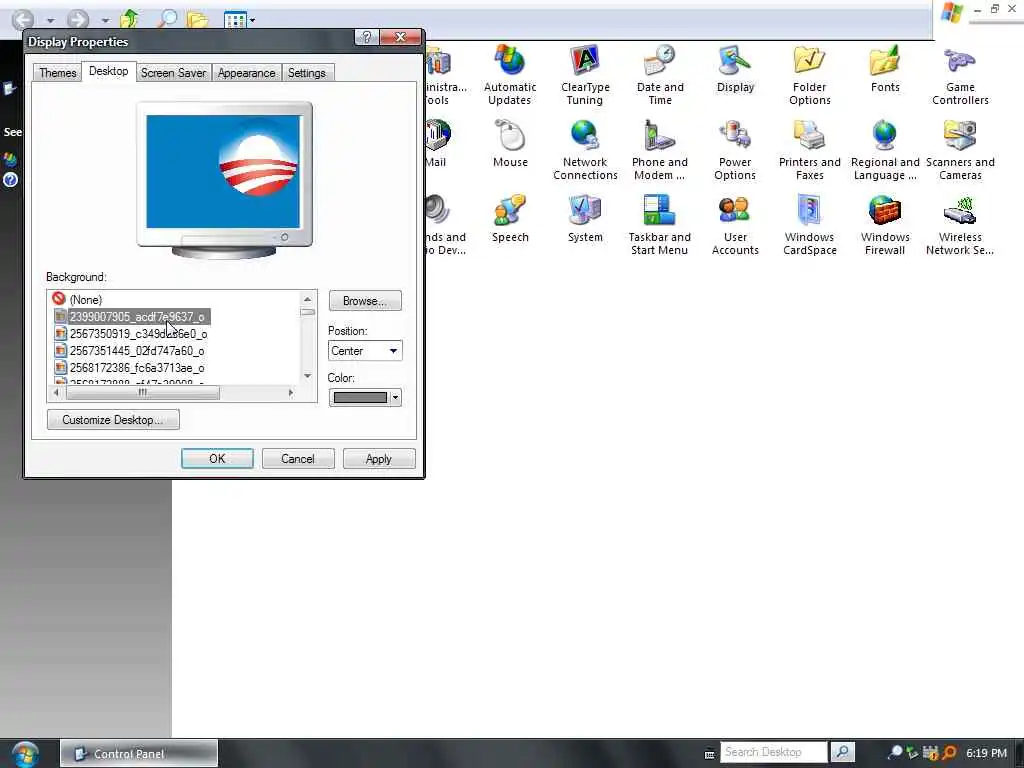Open Network Connections

(x=585, y=150)
